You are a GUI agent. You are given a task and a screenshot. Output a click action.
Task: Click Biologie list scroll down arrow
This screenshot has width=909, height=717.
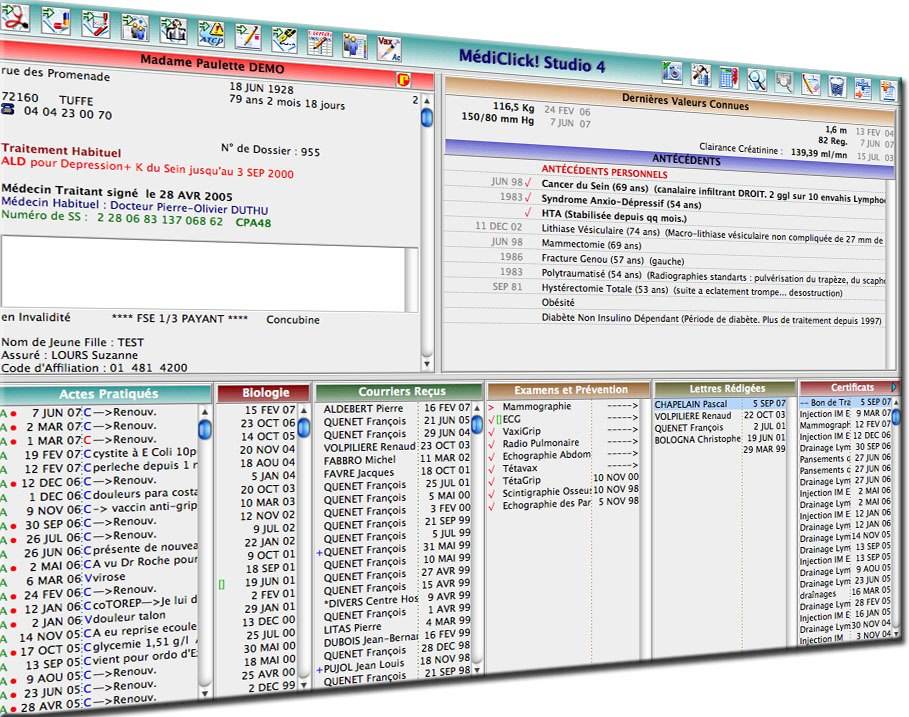click(x=304, y=684)
